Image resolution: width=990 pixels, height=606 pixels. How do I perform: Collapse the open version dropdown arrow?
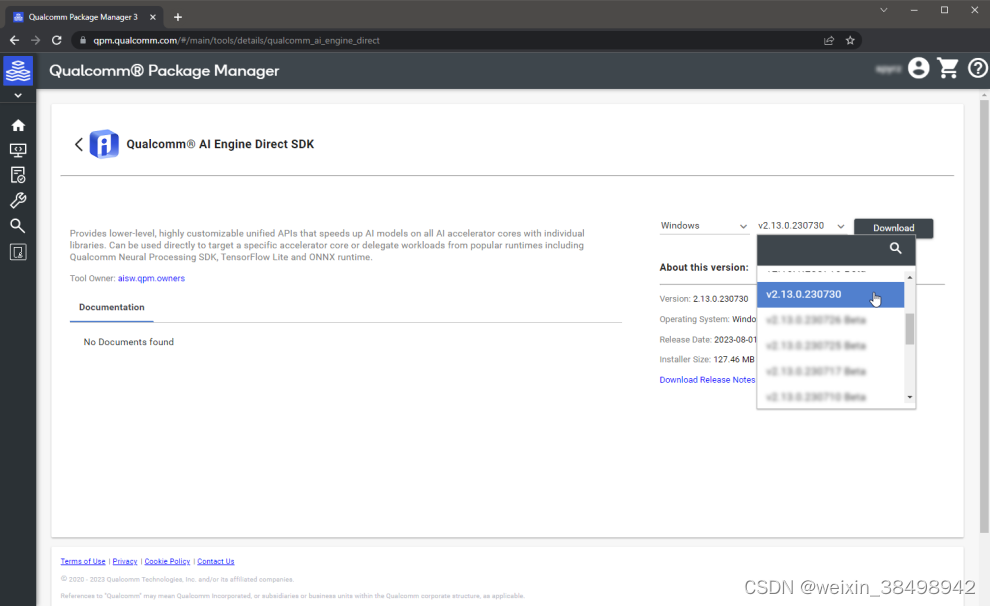coord(840,225)
